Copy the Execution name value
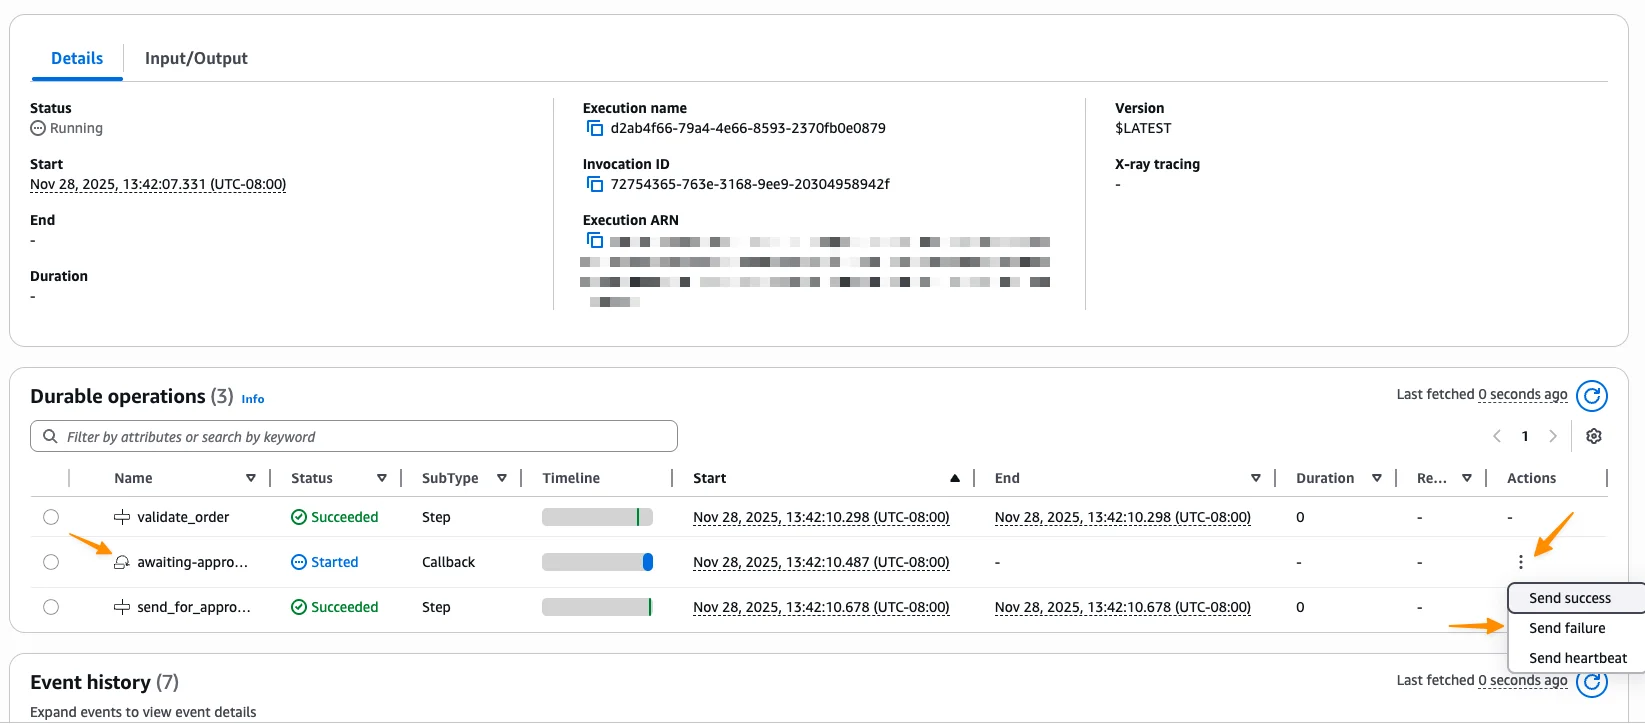 (x=595, y=128)
